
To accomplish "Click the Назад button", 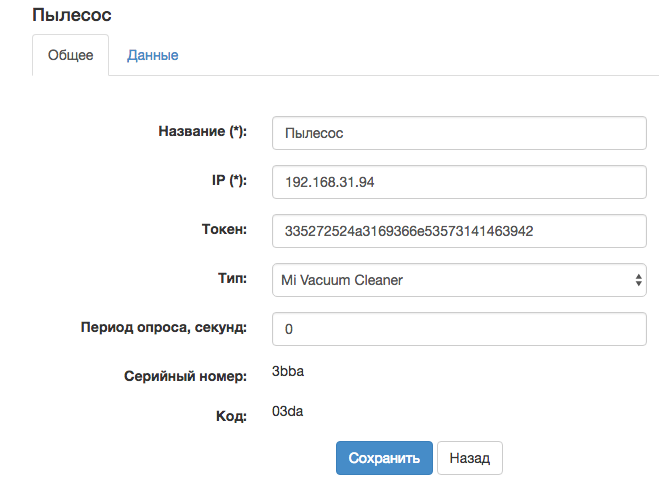I will tap(469, 458).
